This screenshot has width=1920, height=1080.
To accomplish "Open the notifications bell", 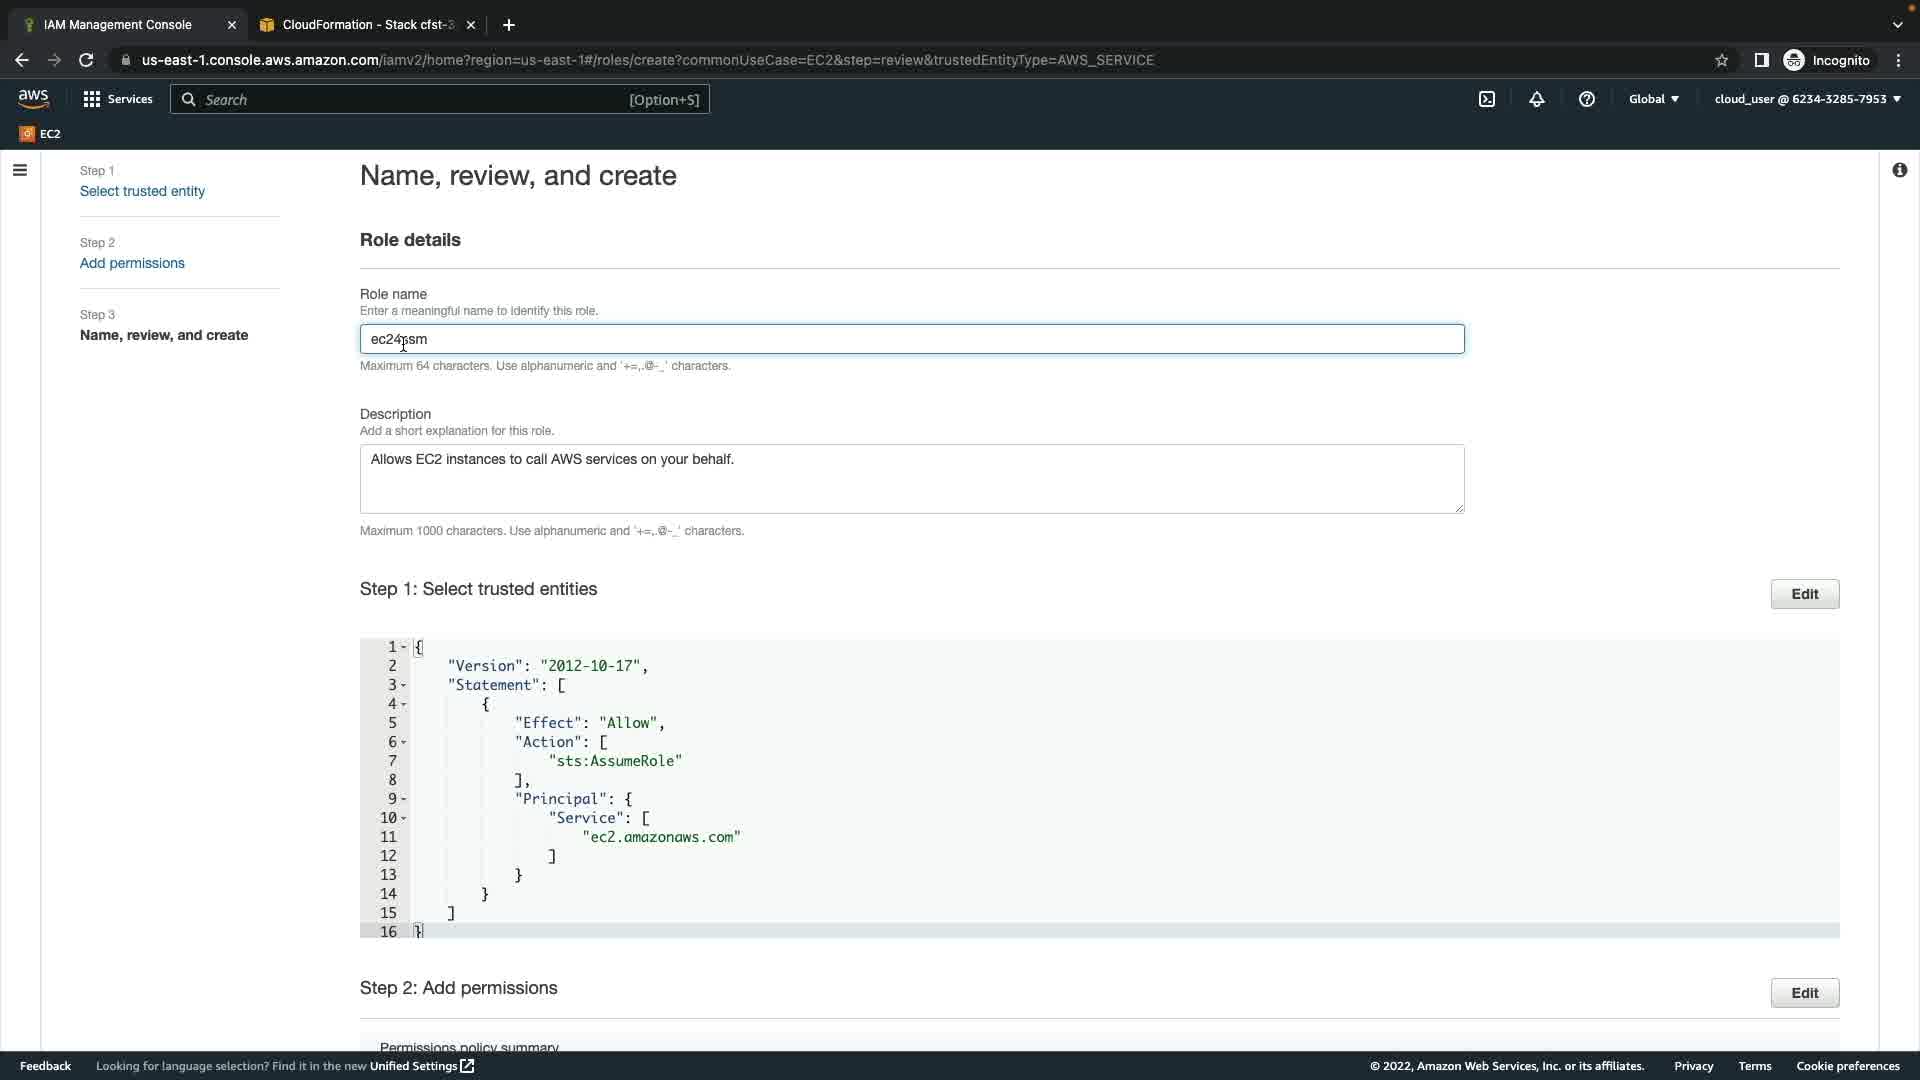I will pyautogui.click(x=1537, y=99).
